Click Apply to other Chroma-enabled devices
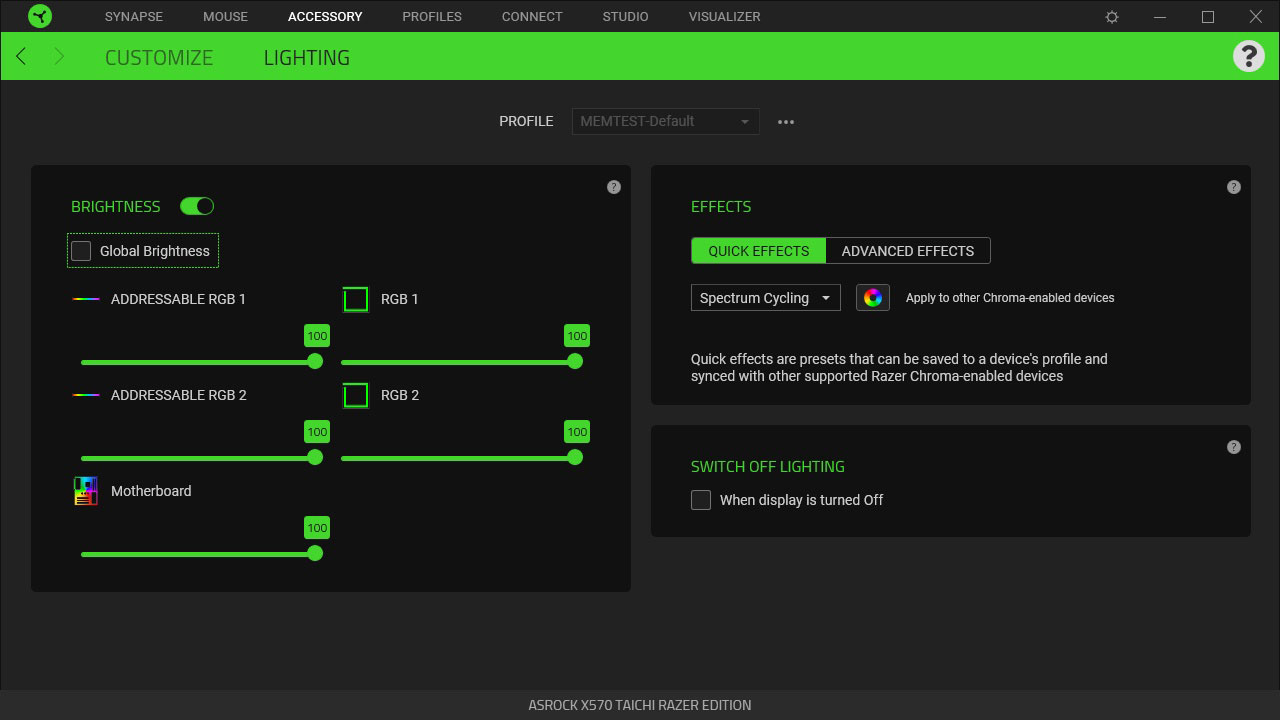The image size is (1280, 720). [x=1010, y=298]
